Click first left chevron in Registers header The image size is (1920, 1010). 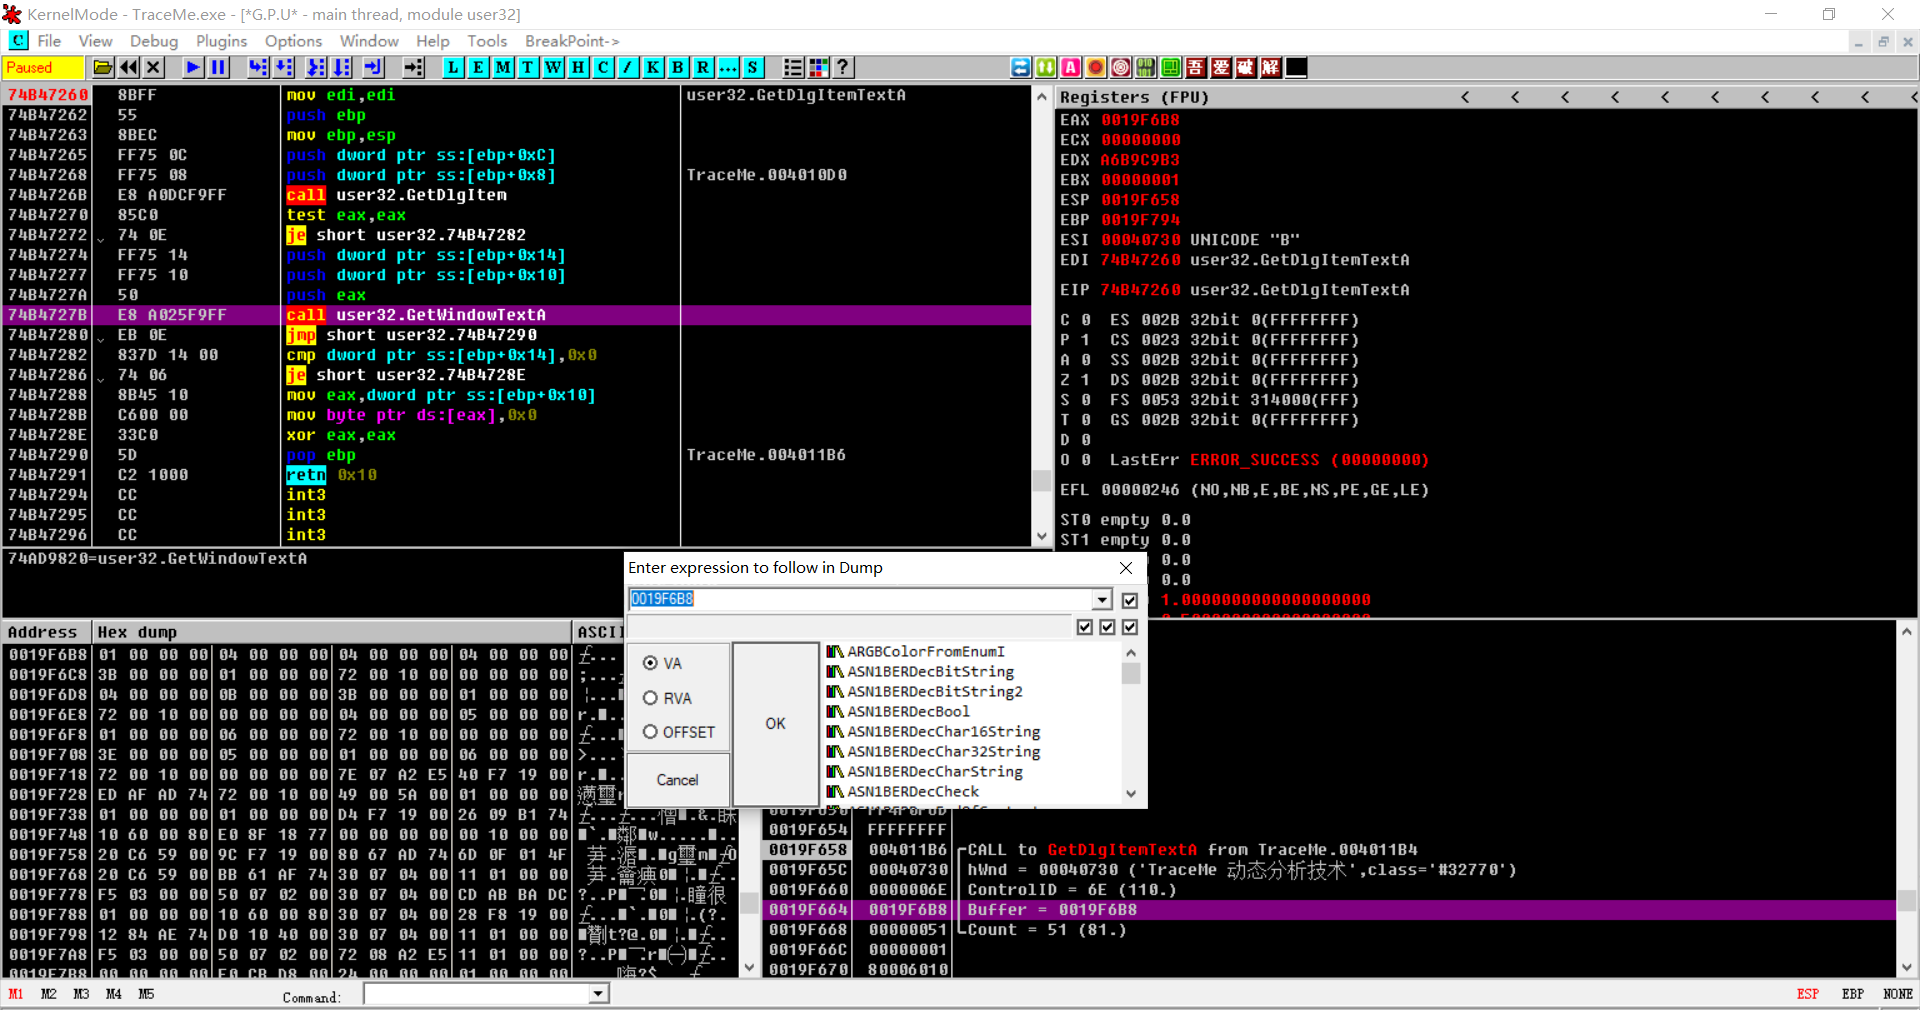coord(1465,97)
